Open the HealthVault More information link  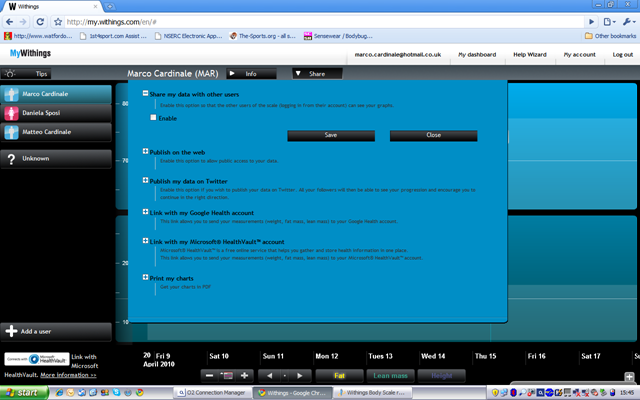[68, 375]
